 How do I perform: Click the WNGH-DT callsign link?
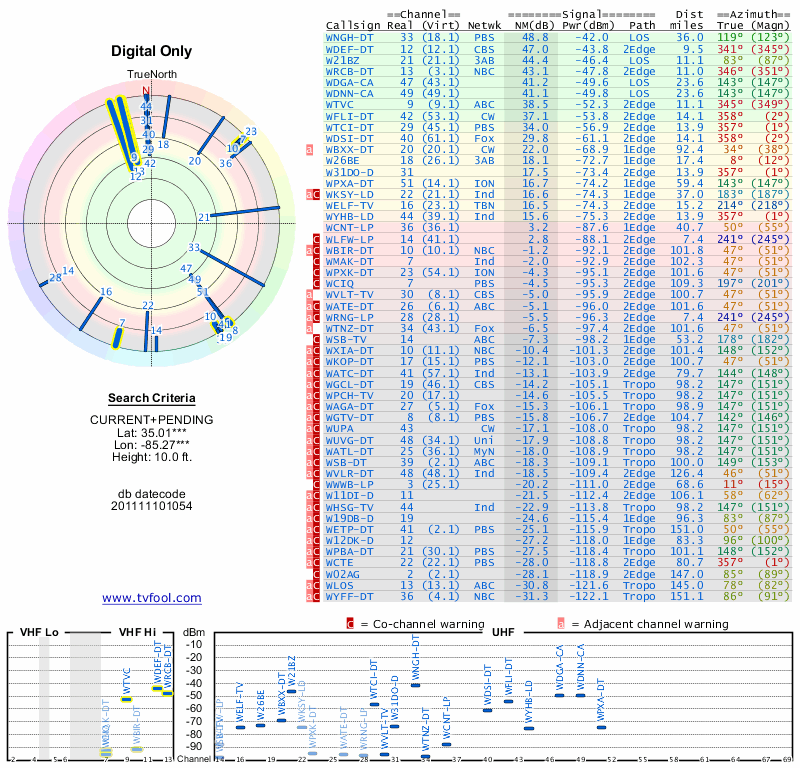(x=349, y=38)
